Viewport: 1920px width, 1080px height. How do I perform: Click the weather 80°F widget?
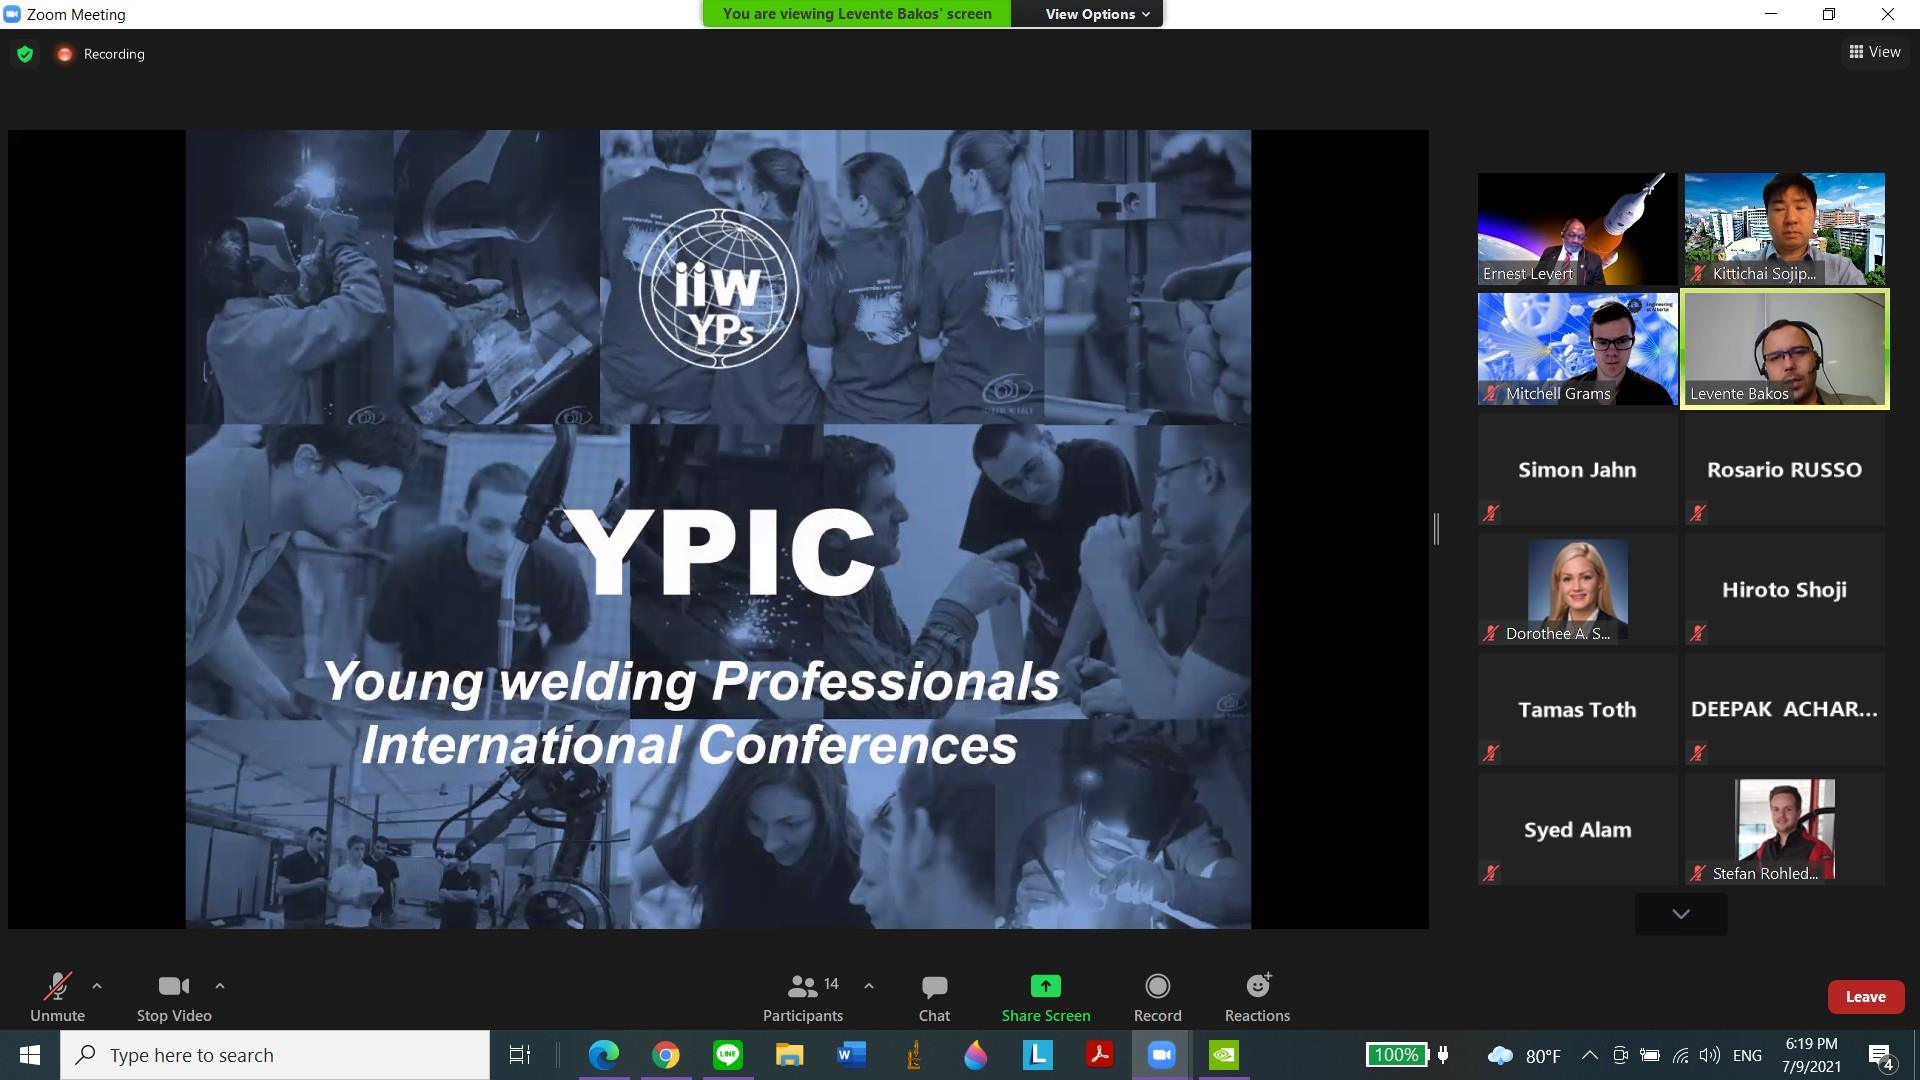1525,1055
